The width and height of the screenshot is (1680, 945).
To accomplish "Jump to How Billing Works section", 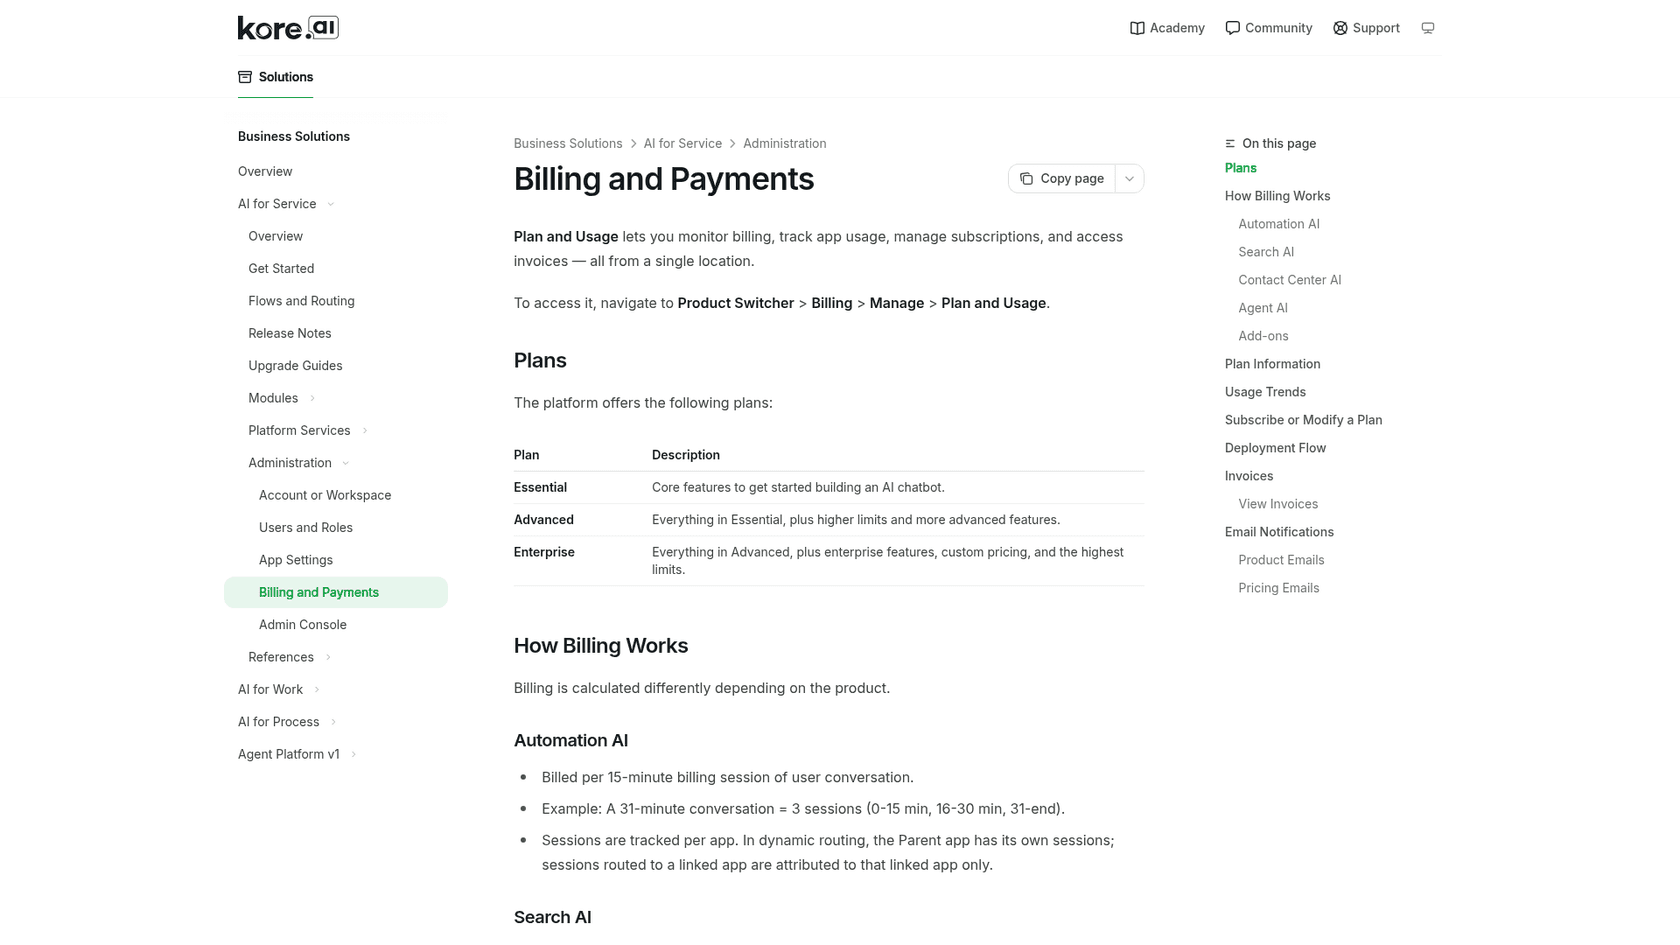I will pyautogui.click(x=1277, y=196).
